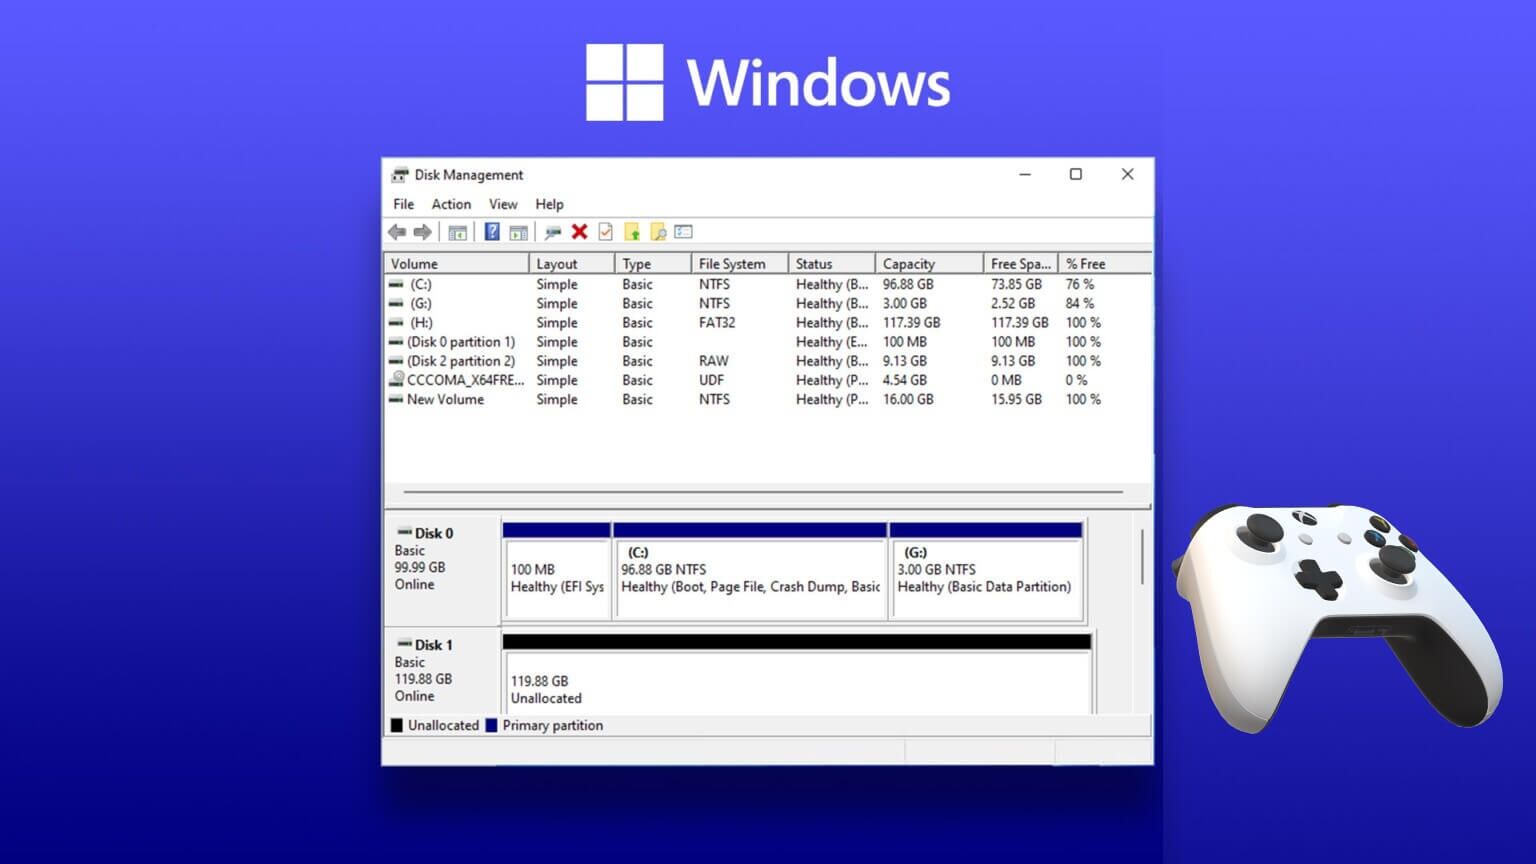Click the 84 % free cell

[x=1080, y=304]
